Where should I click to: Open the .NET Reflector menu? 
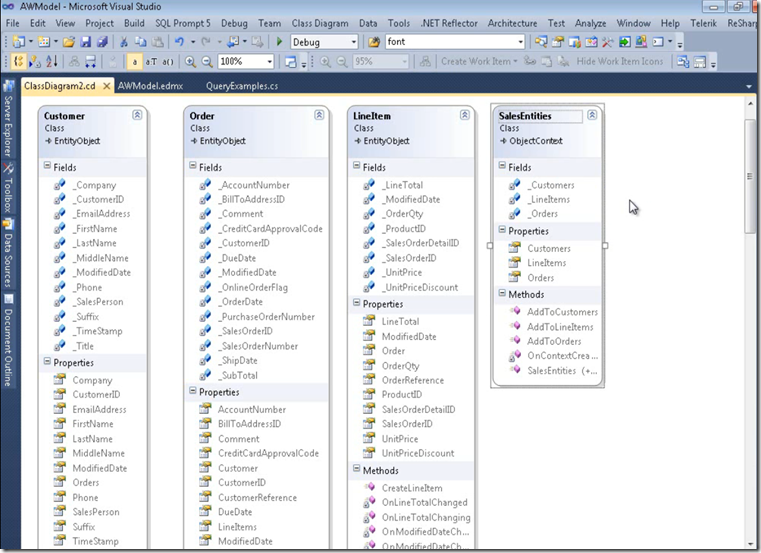click(449, 23)
